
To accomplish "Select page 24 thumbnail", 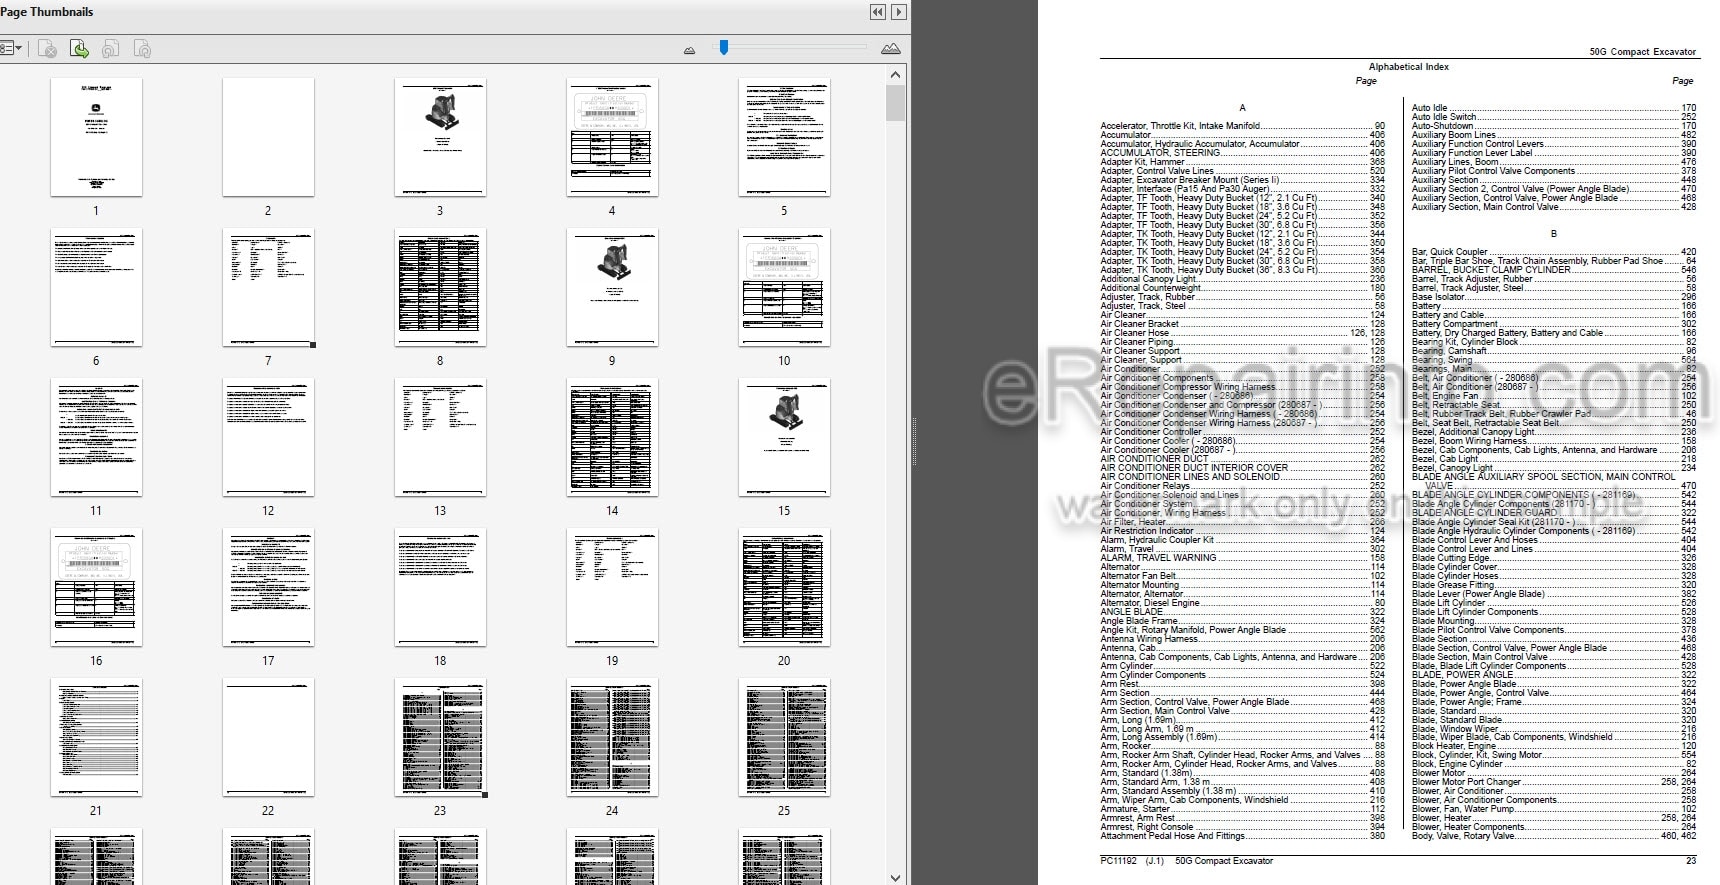I will tap(612, 737).
